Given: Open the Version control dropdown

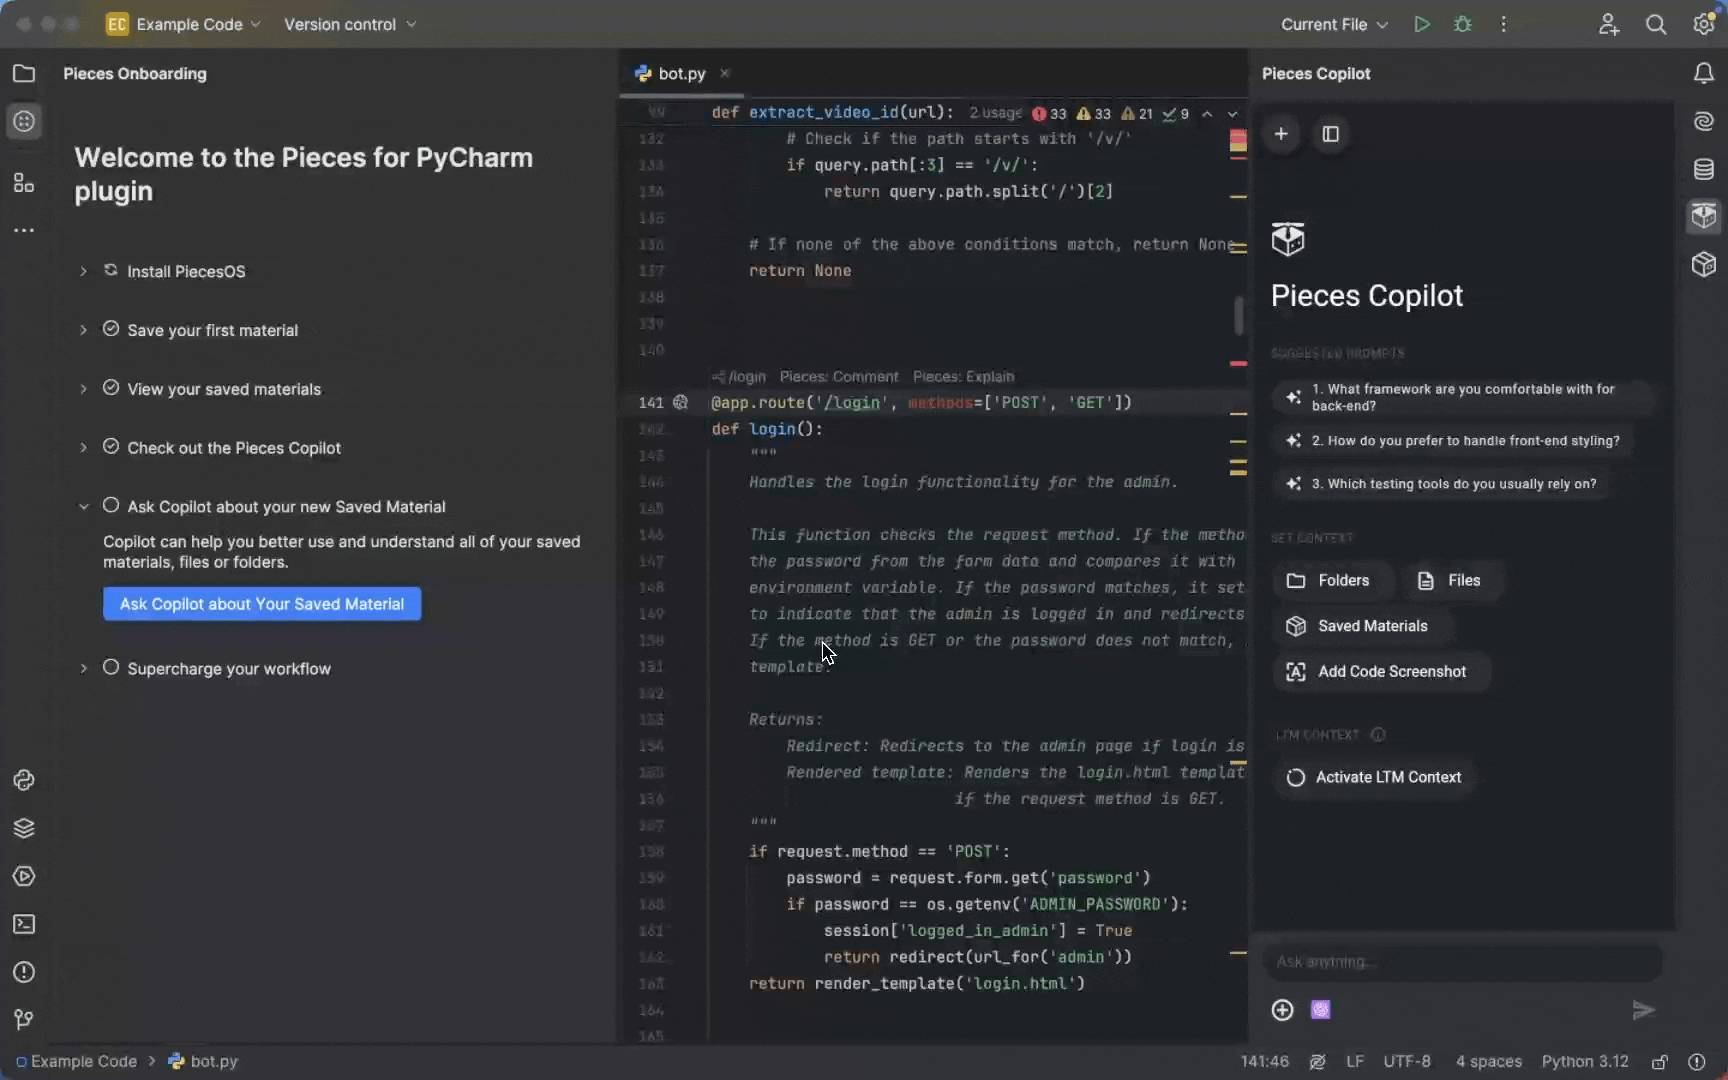Looking at the screenshot, I should coord(350,24).
